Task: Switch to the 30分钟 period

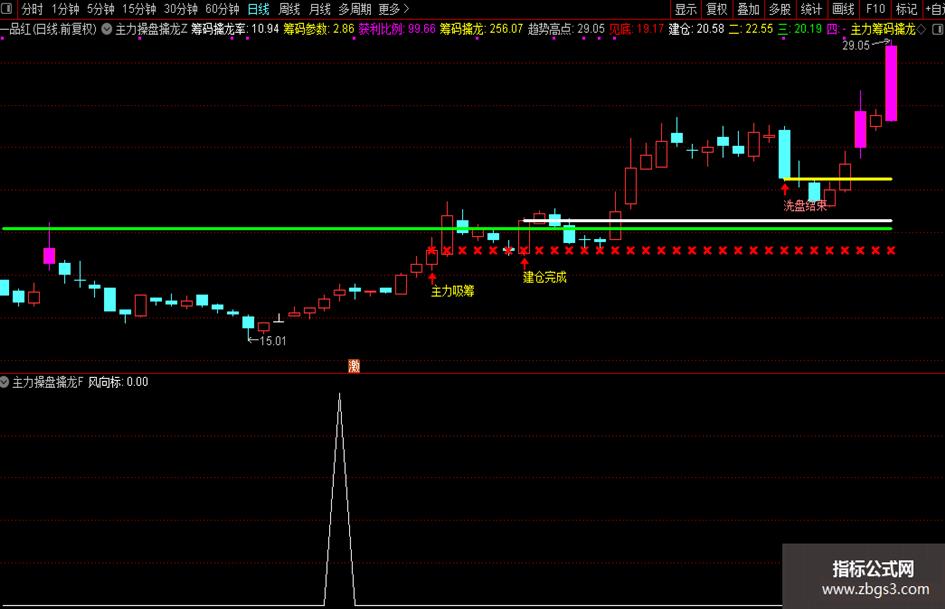Action: click(181, 9)
